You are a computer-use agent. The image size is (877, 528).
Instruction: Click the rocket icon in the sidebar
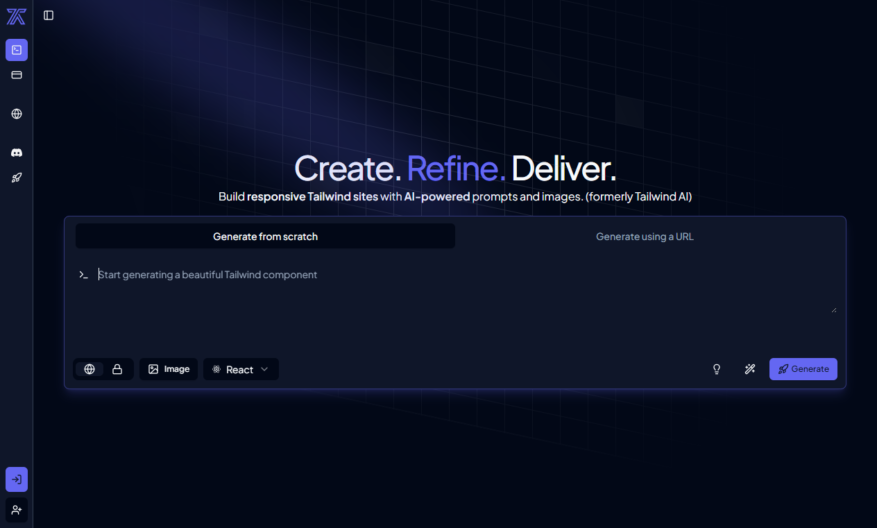[17, 178]
